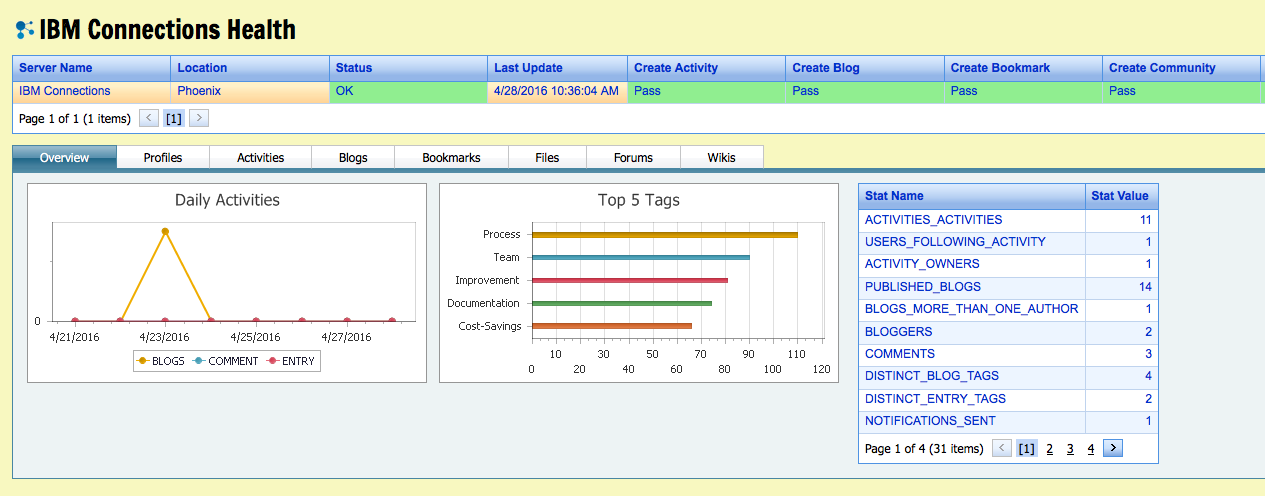The width and height of the screenshot is (1265, 496).
Task: Select the BLOGS_MORE_THAN_ONE_AUTHOR stat row
Action: (x=1008, y=309)
